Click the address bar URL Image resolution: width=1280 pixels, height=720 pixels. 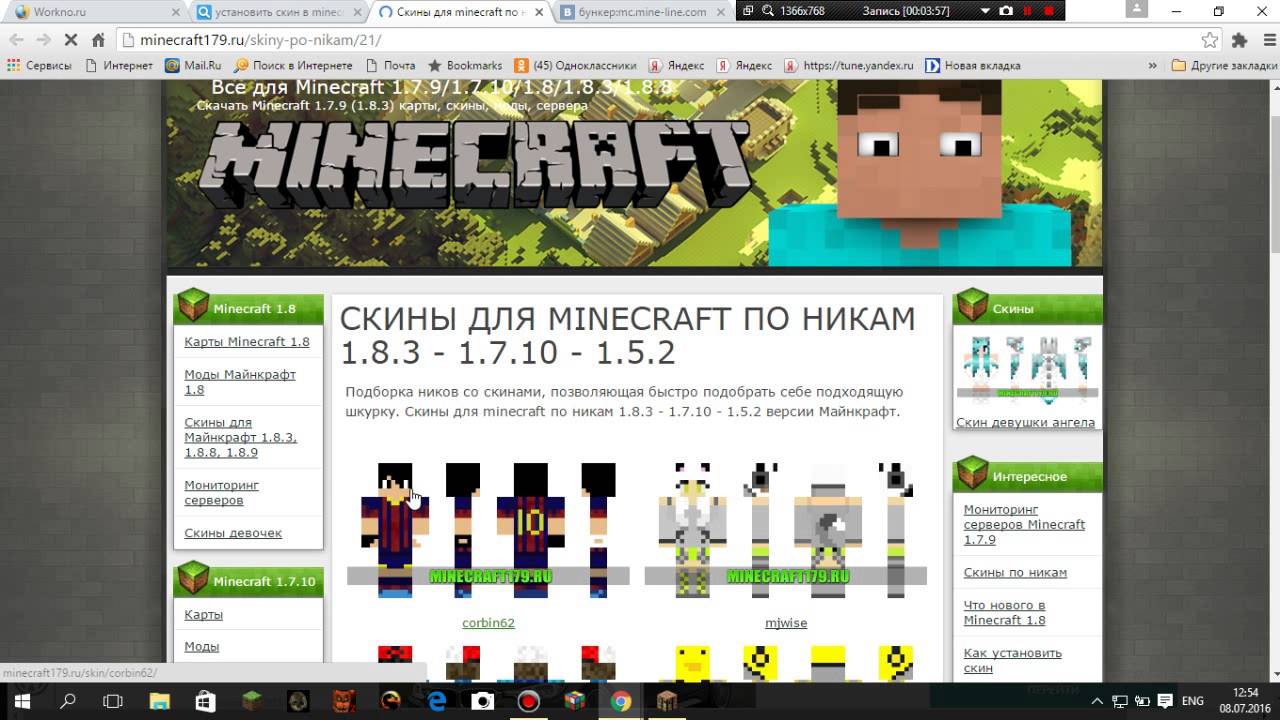click(x=260, y=40)
